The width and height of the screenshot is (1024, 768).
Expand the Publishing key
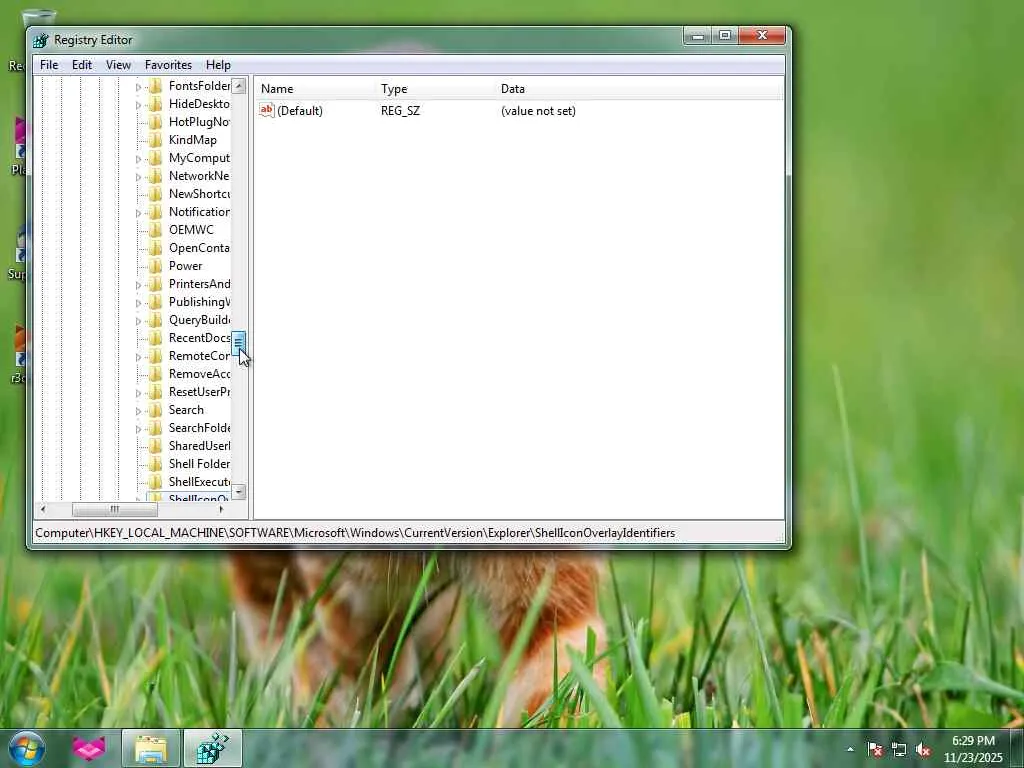(x=138, y=303)
